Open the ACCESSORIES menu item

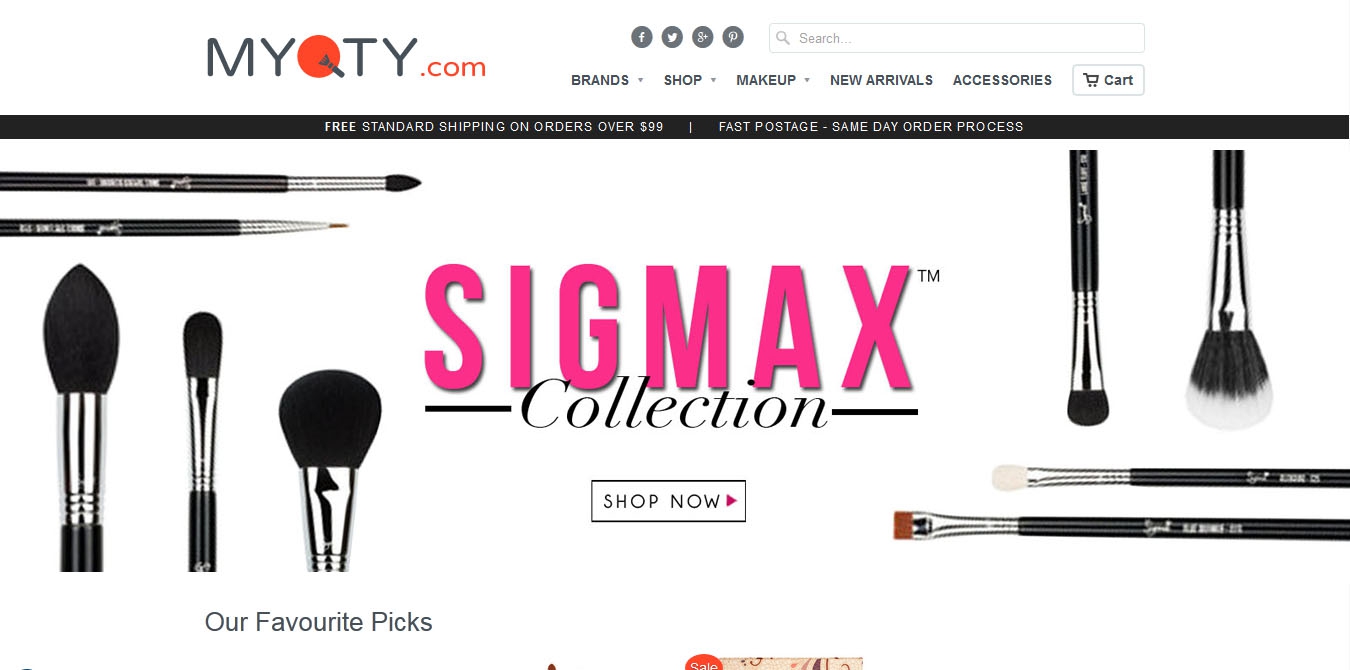(x=1002, y=80)
